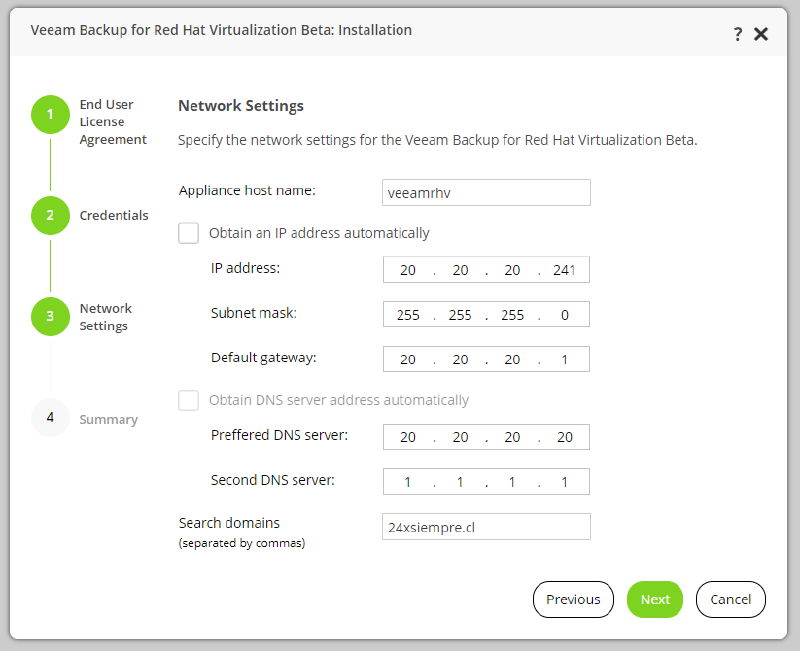Click the Previous button
The image size is (800, 651).
click(x=573, y=599)
